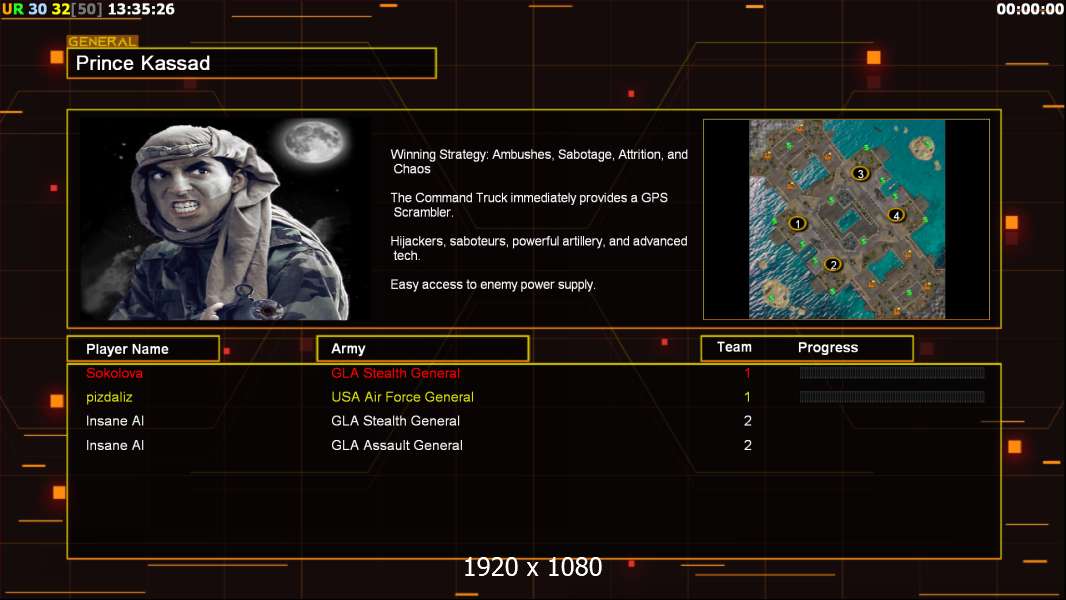Click the Army column header
The image size is (1066, 600).
click(x=423, y=349)
